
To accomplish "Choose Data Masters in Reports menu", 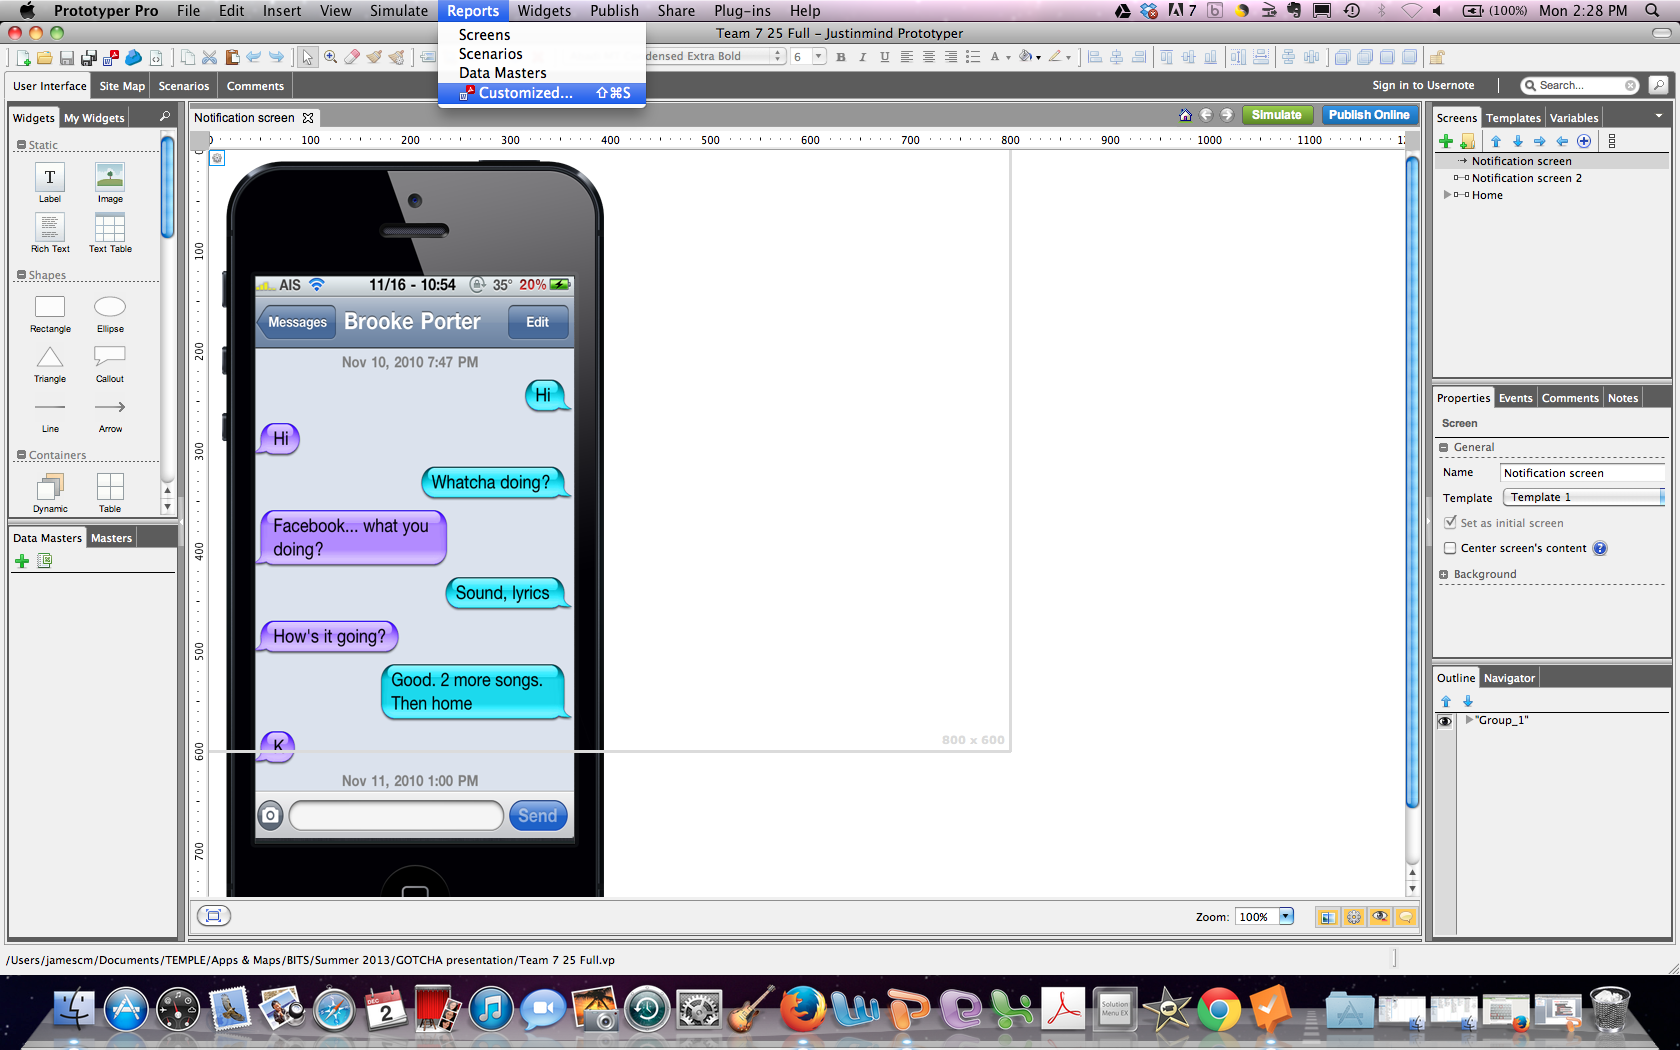I will pyautogui.click(x=542, y=73).
